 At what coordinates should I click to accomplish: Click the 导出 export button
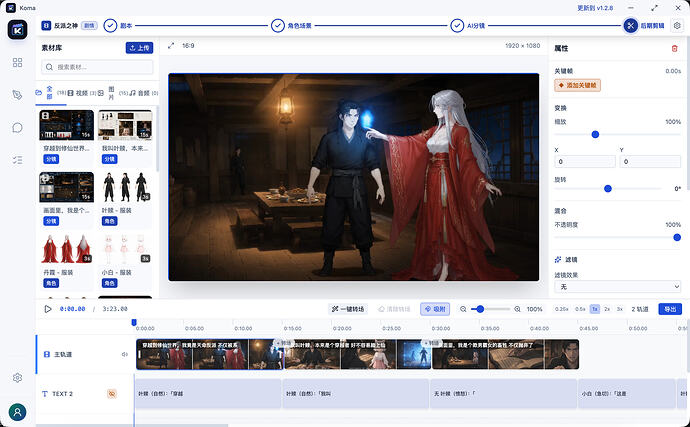pyautogui.click(x=670, y=309)
